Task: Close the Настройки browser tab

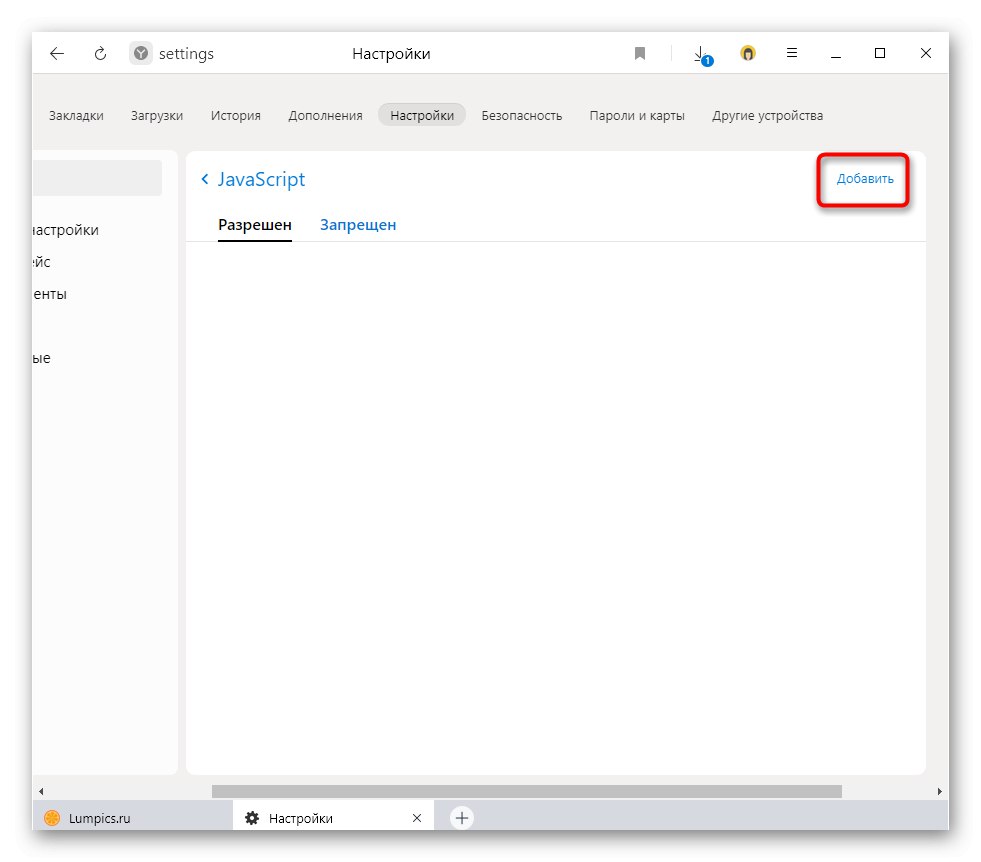Action: (417, 818)
